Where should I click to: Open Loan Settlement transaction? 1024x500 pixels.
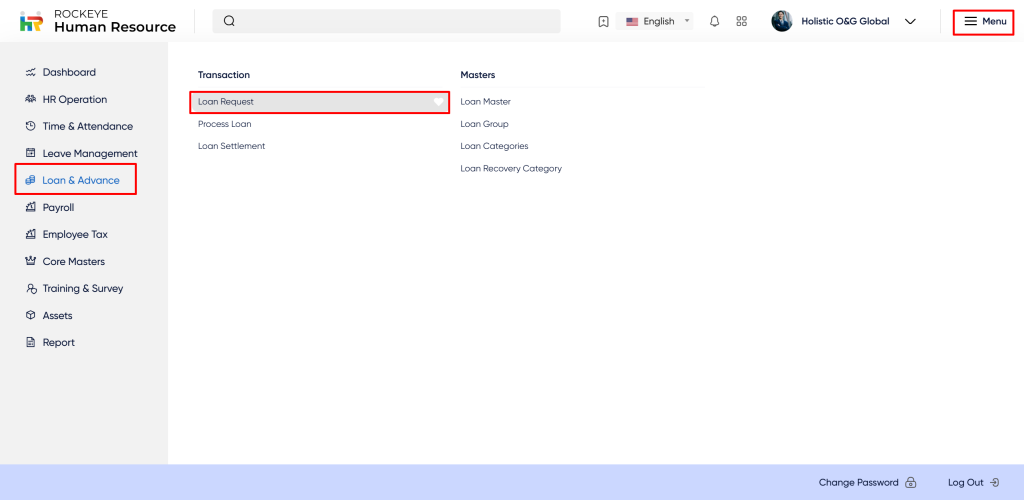click(x=232, y=146)
